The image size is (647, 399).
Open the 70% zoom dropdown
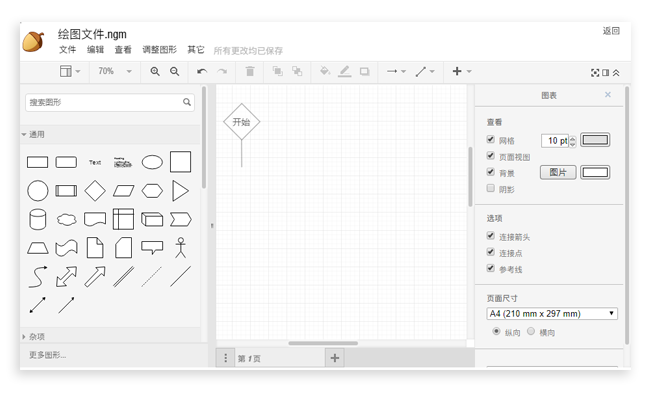point(115,71)
